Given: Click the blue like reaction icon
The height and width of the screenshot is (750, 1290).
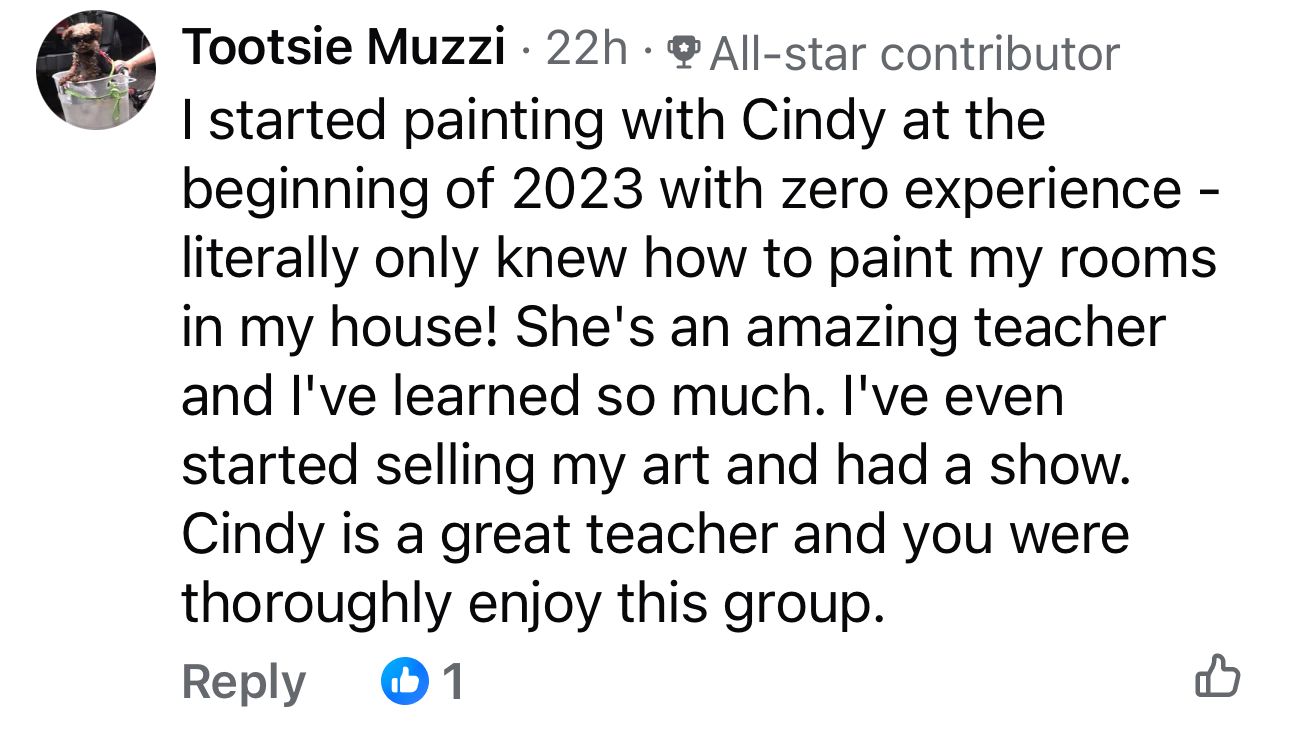Looking at the screenshot, I should click(404, 682).
